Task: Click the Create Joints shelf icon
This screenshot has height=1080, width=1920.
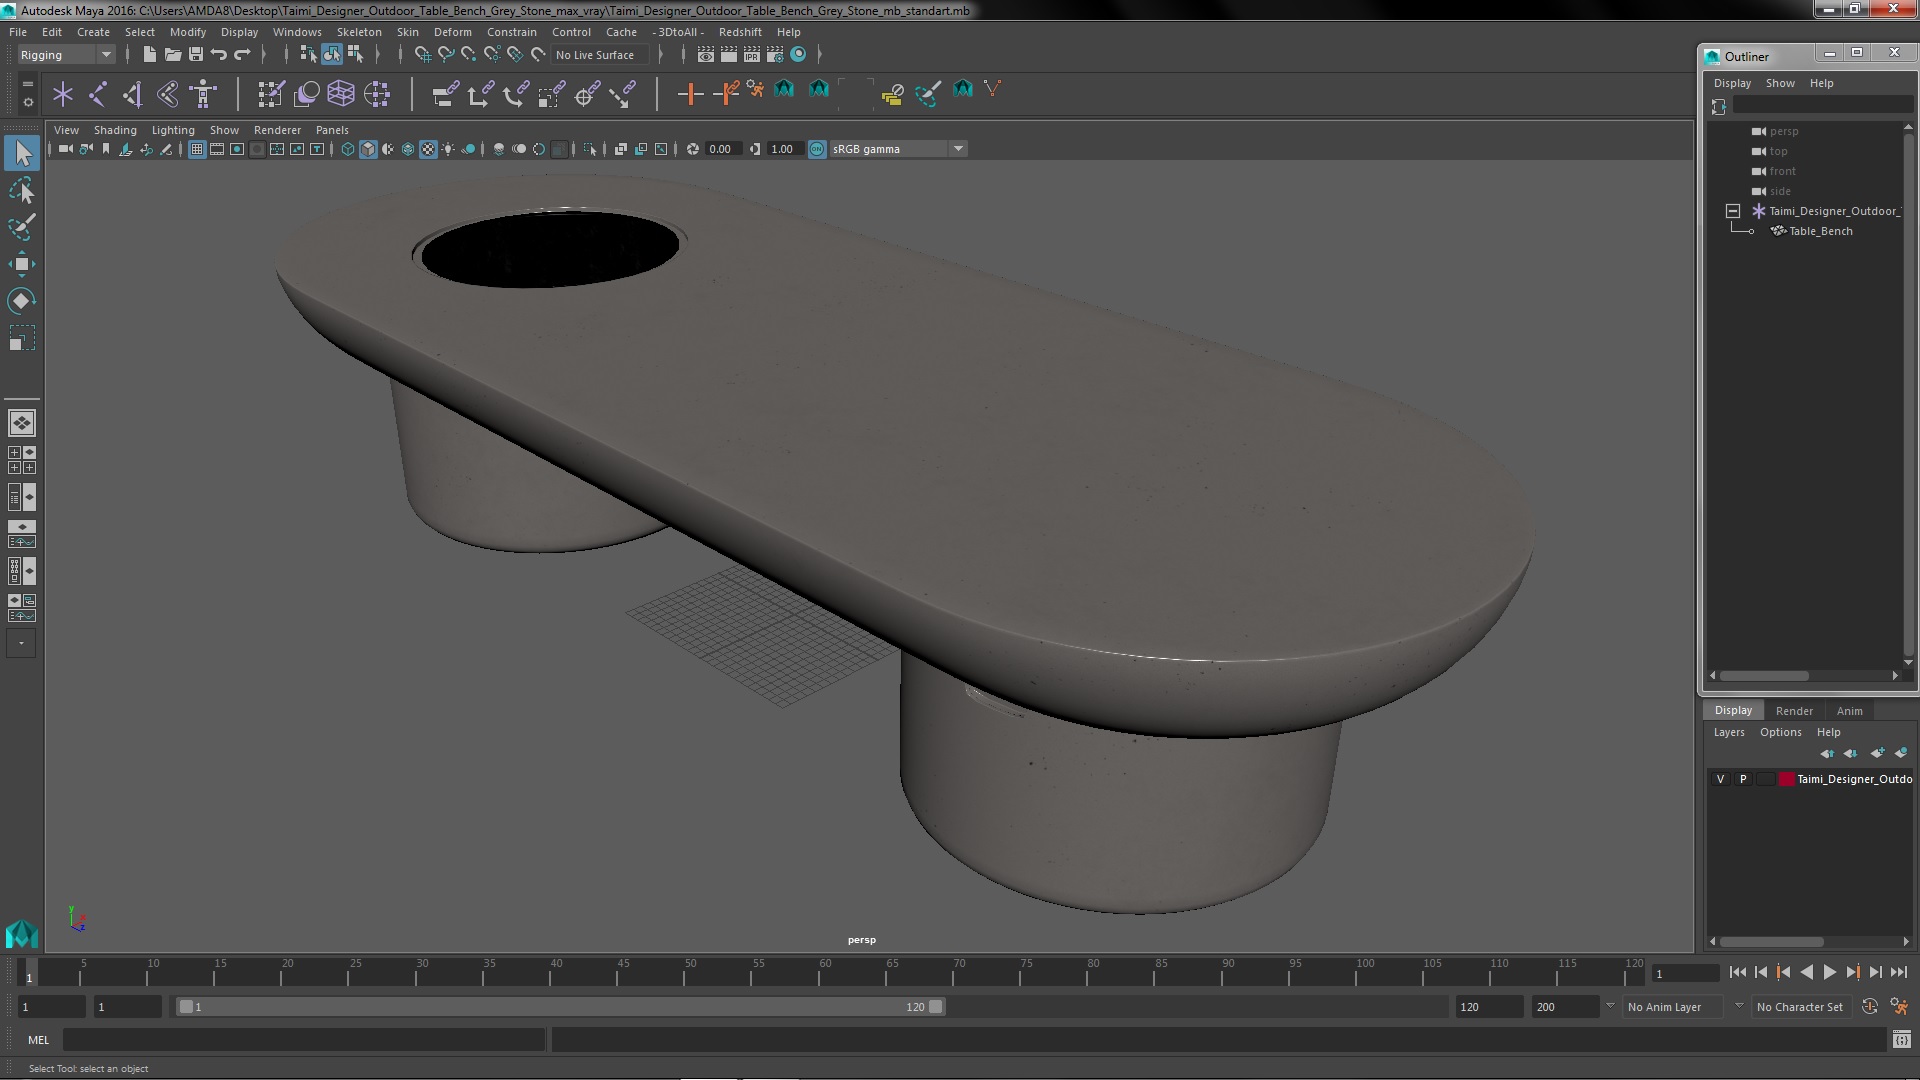Action: pos(98,94)
